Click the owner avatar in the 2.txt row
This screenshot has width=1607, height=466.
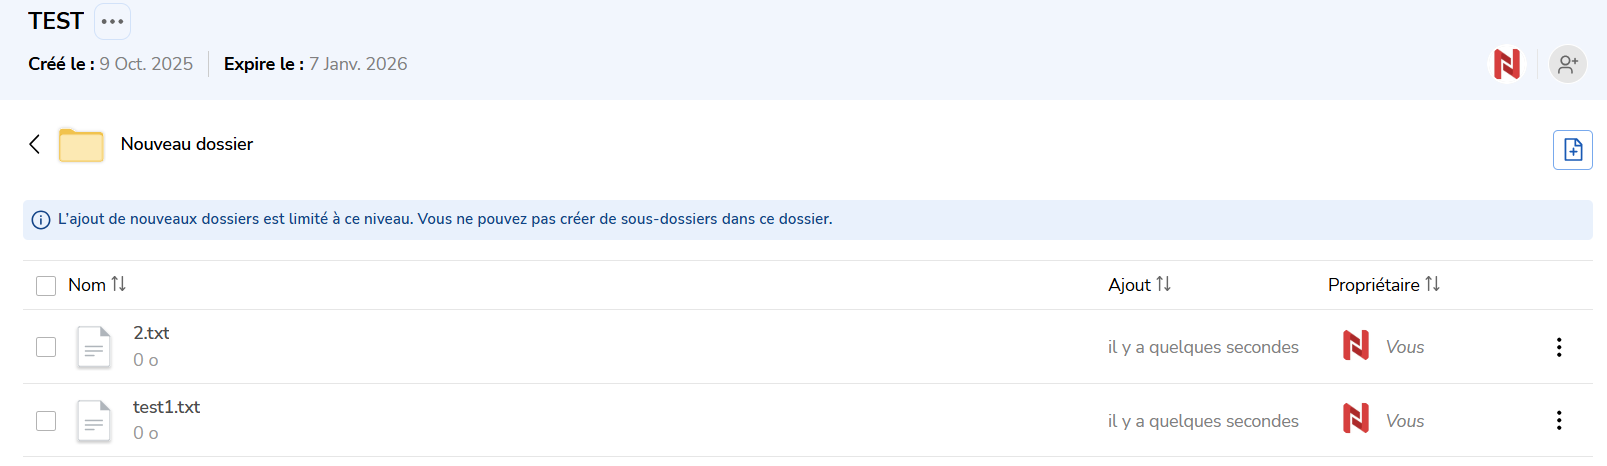coord(1355,346)
